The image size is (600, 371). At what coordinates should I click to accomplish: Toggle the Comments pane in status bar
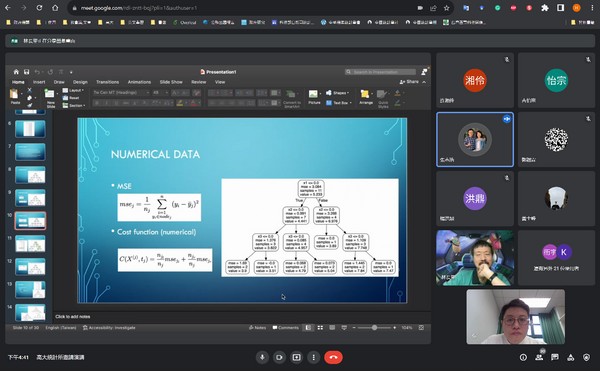(285, 327)
